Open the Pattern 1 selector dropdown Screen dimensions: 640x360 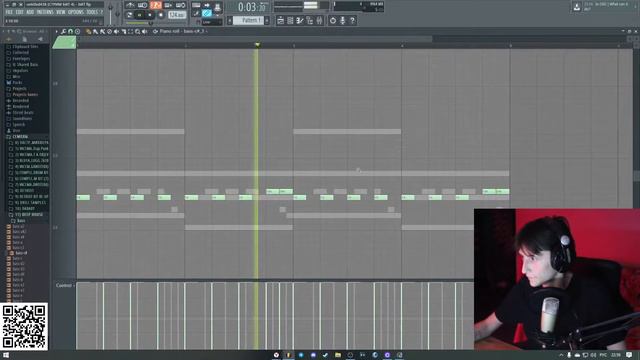pyautogui.click(x=249, y=20)
